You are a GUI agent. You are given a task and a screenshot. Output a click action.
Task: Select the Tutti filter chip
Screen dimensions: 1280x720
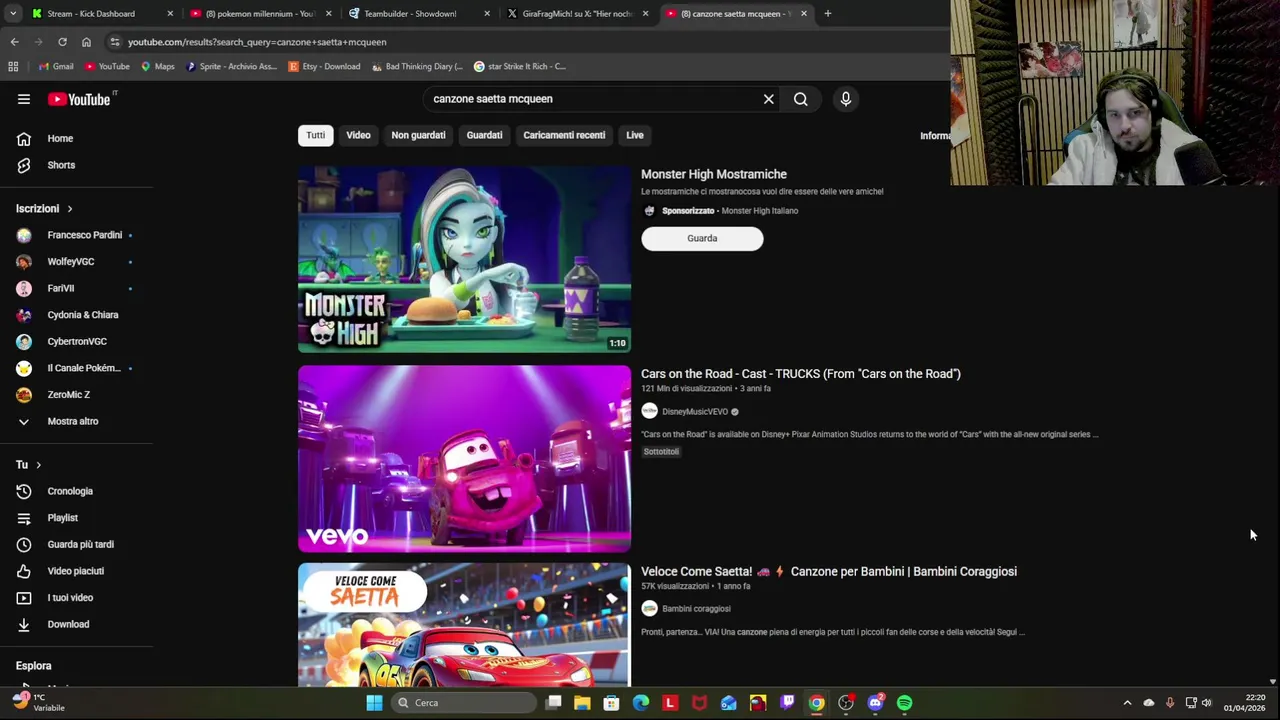click(316, 135)
